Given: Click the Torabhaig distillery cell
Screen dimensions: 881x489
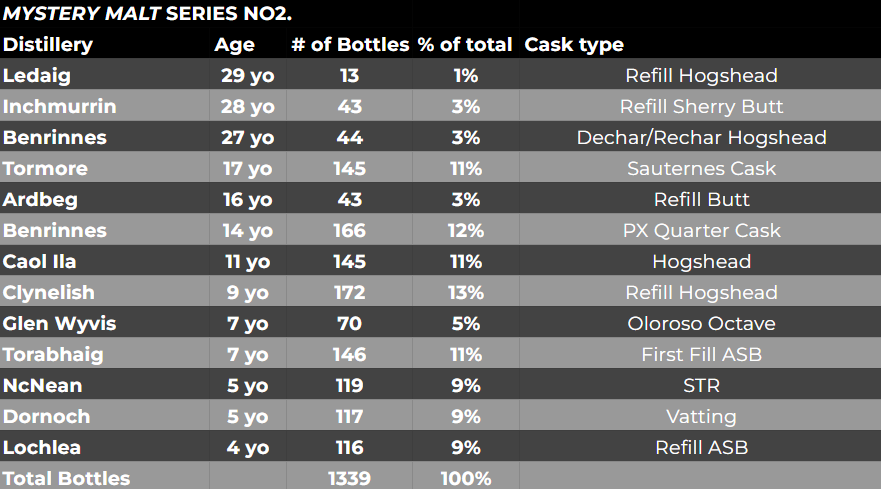Looking at the screenshot, I should (53, 355).
